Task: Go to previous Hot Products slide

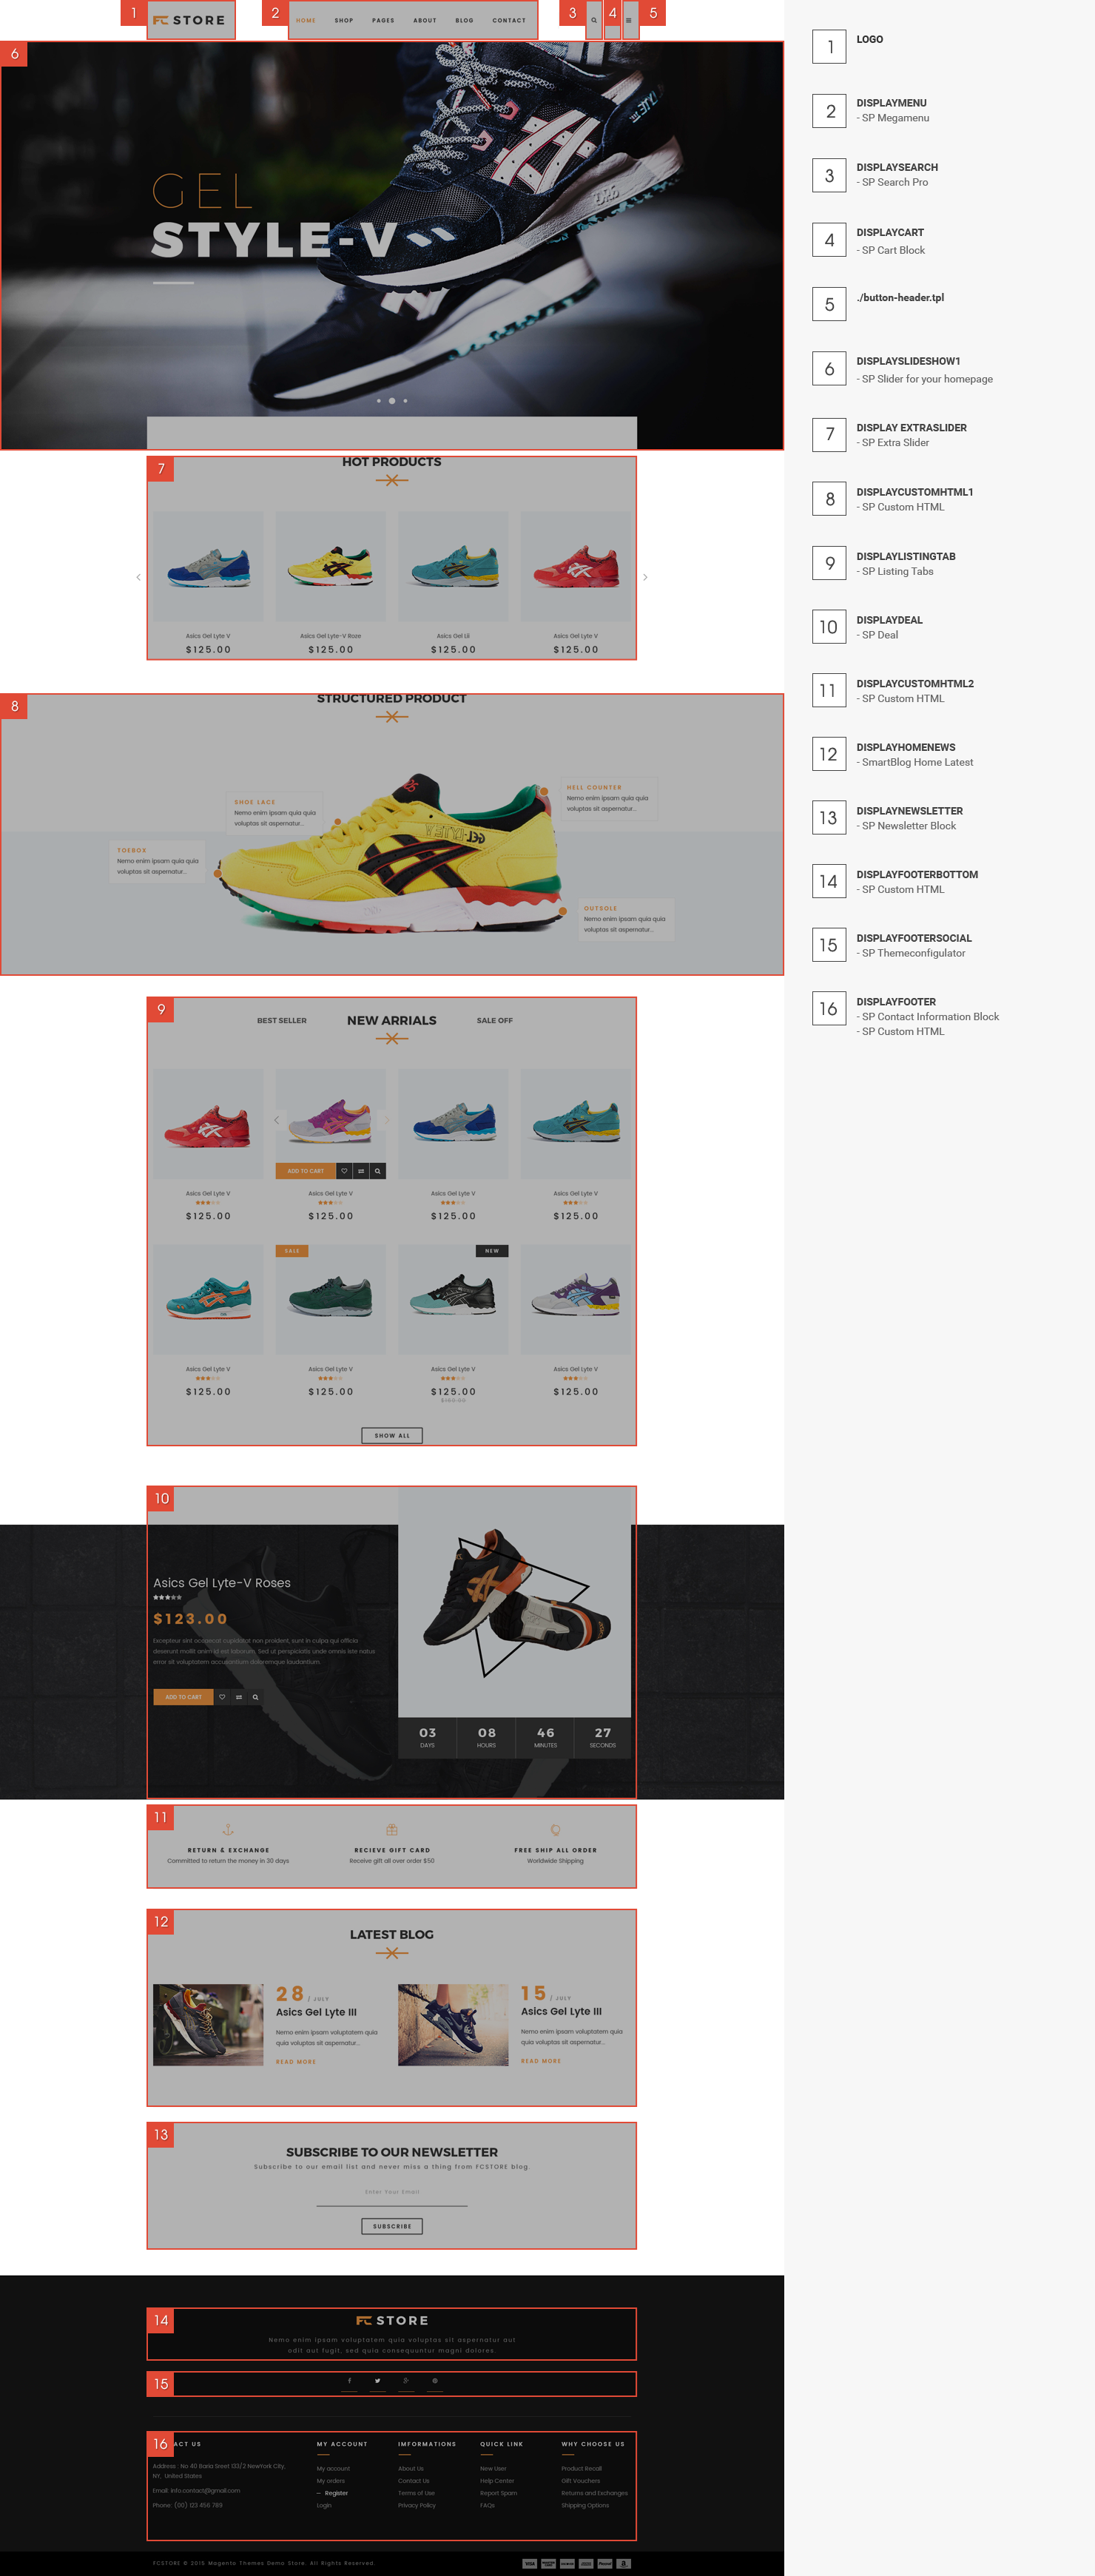Action: [x=138, y=577]
